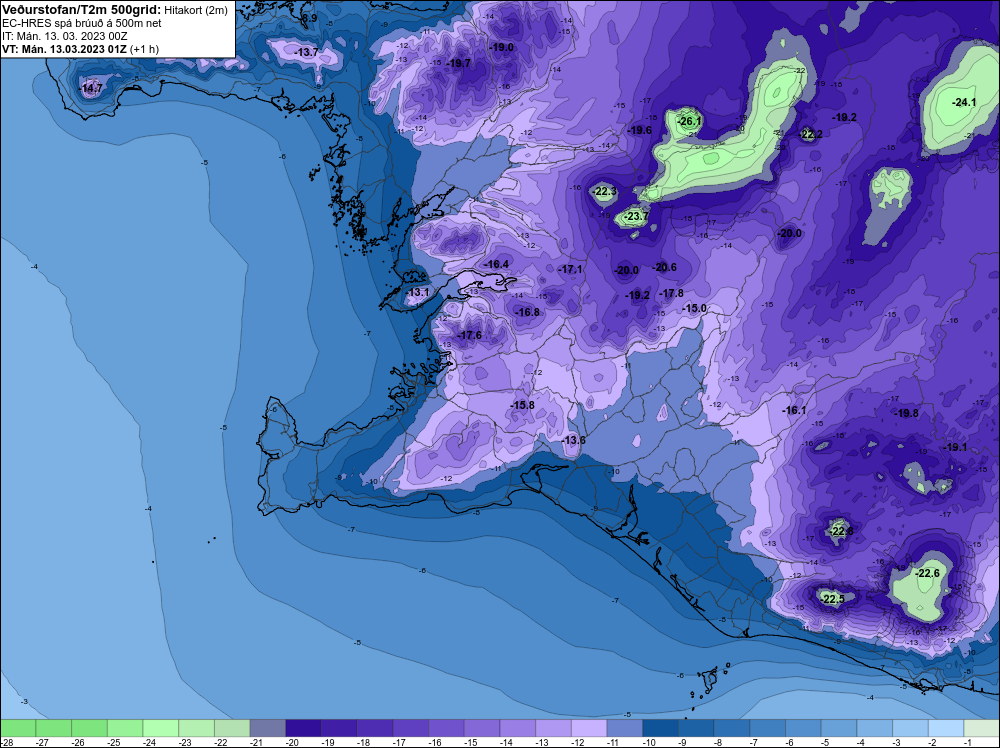The height and width of the screenshot is (748, 1000).
Task: Click the -17.6 temperature label
Action: [x=469, y=335]
